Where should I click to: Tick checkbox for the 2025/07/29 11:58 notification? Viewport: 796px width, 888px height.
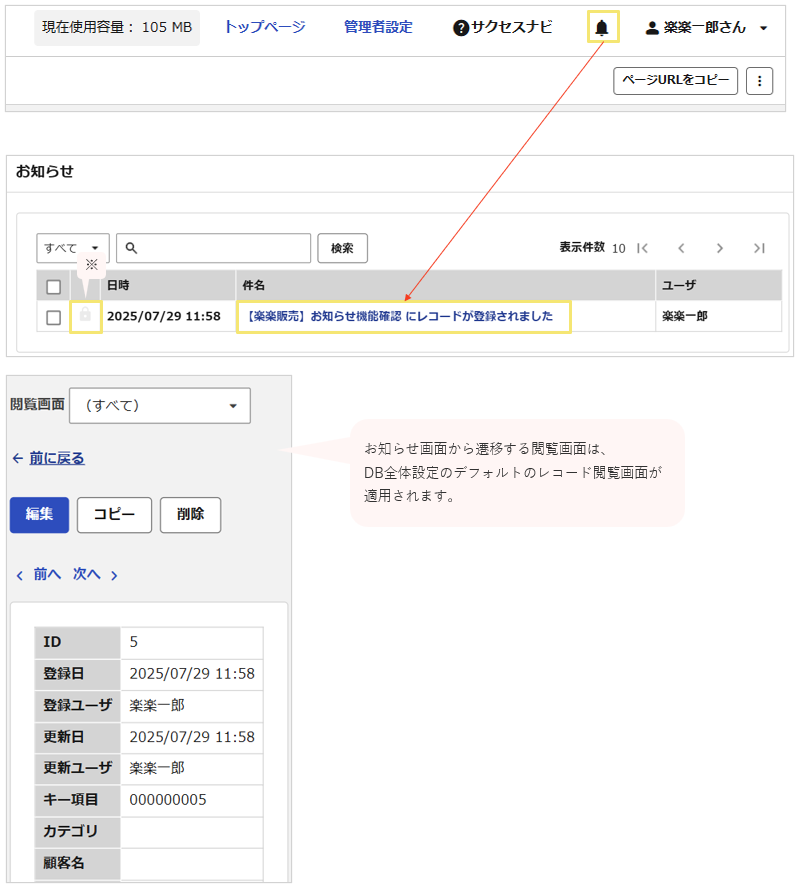(x=54, y=317)
